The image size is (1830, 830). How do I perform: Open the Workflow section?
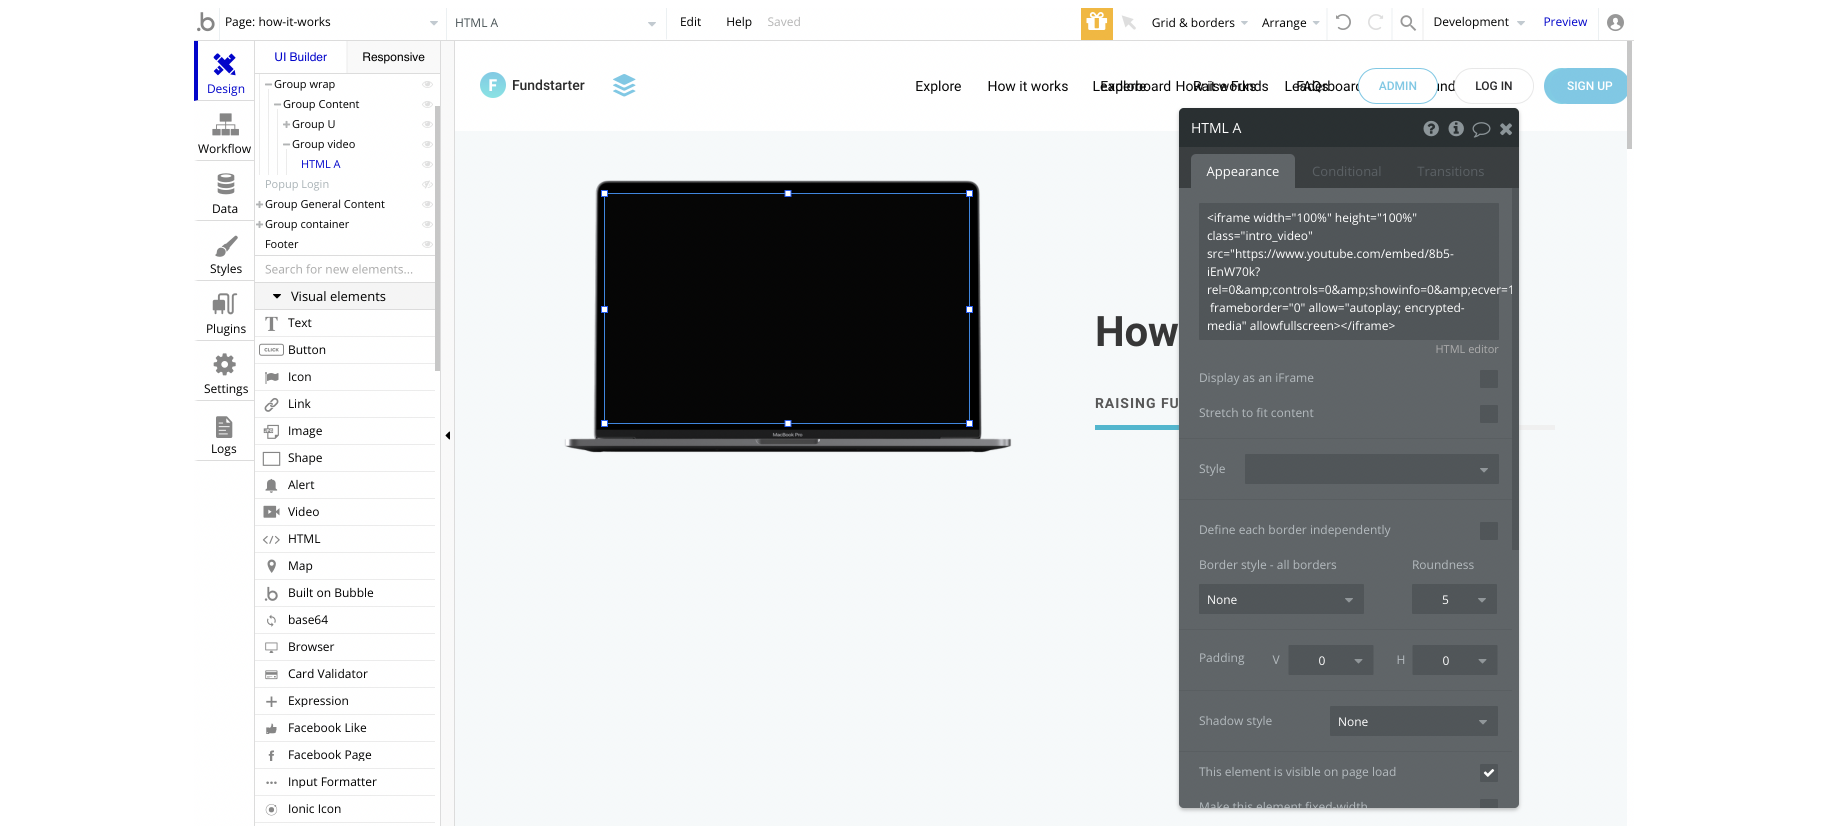[x=225, y=133]
